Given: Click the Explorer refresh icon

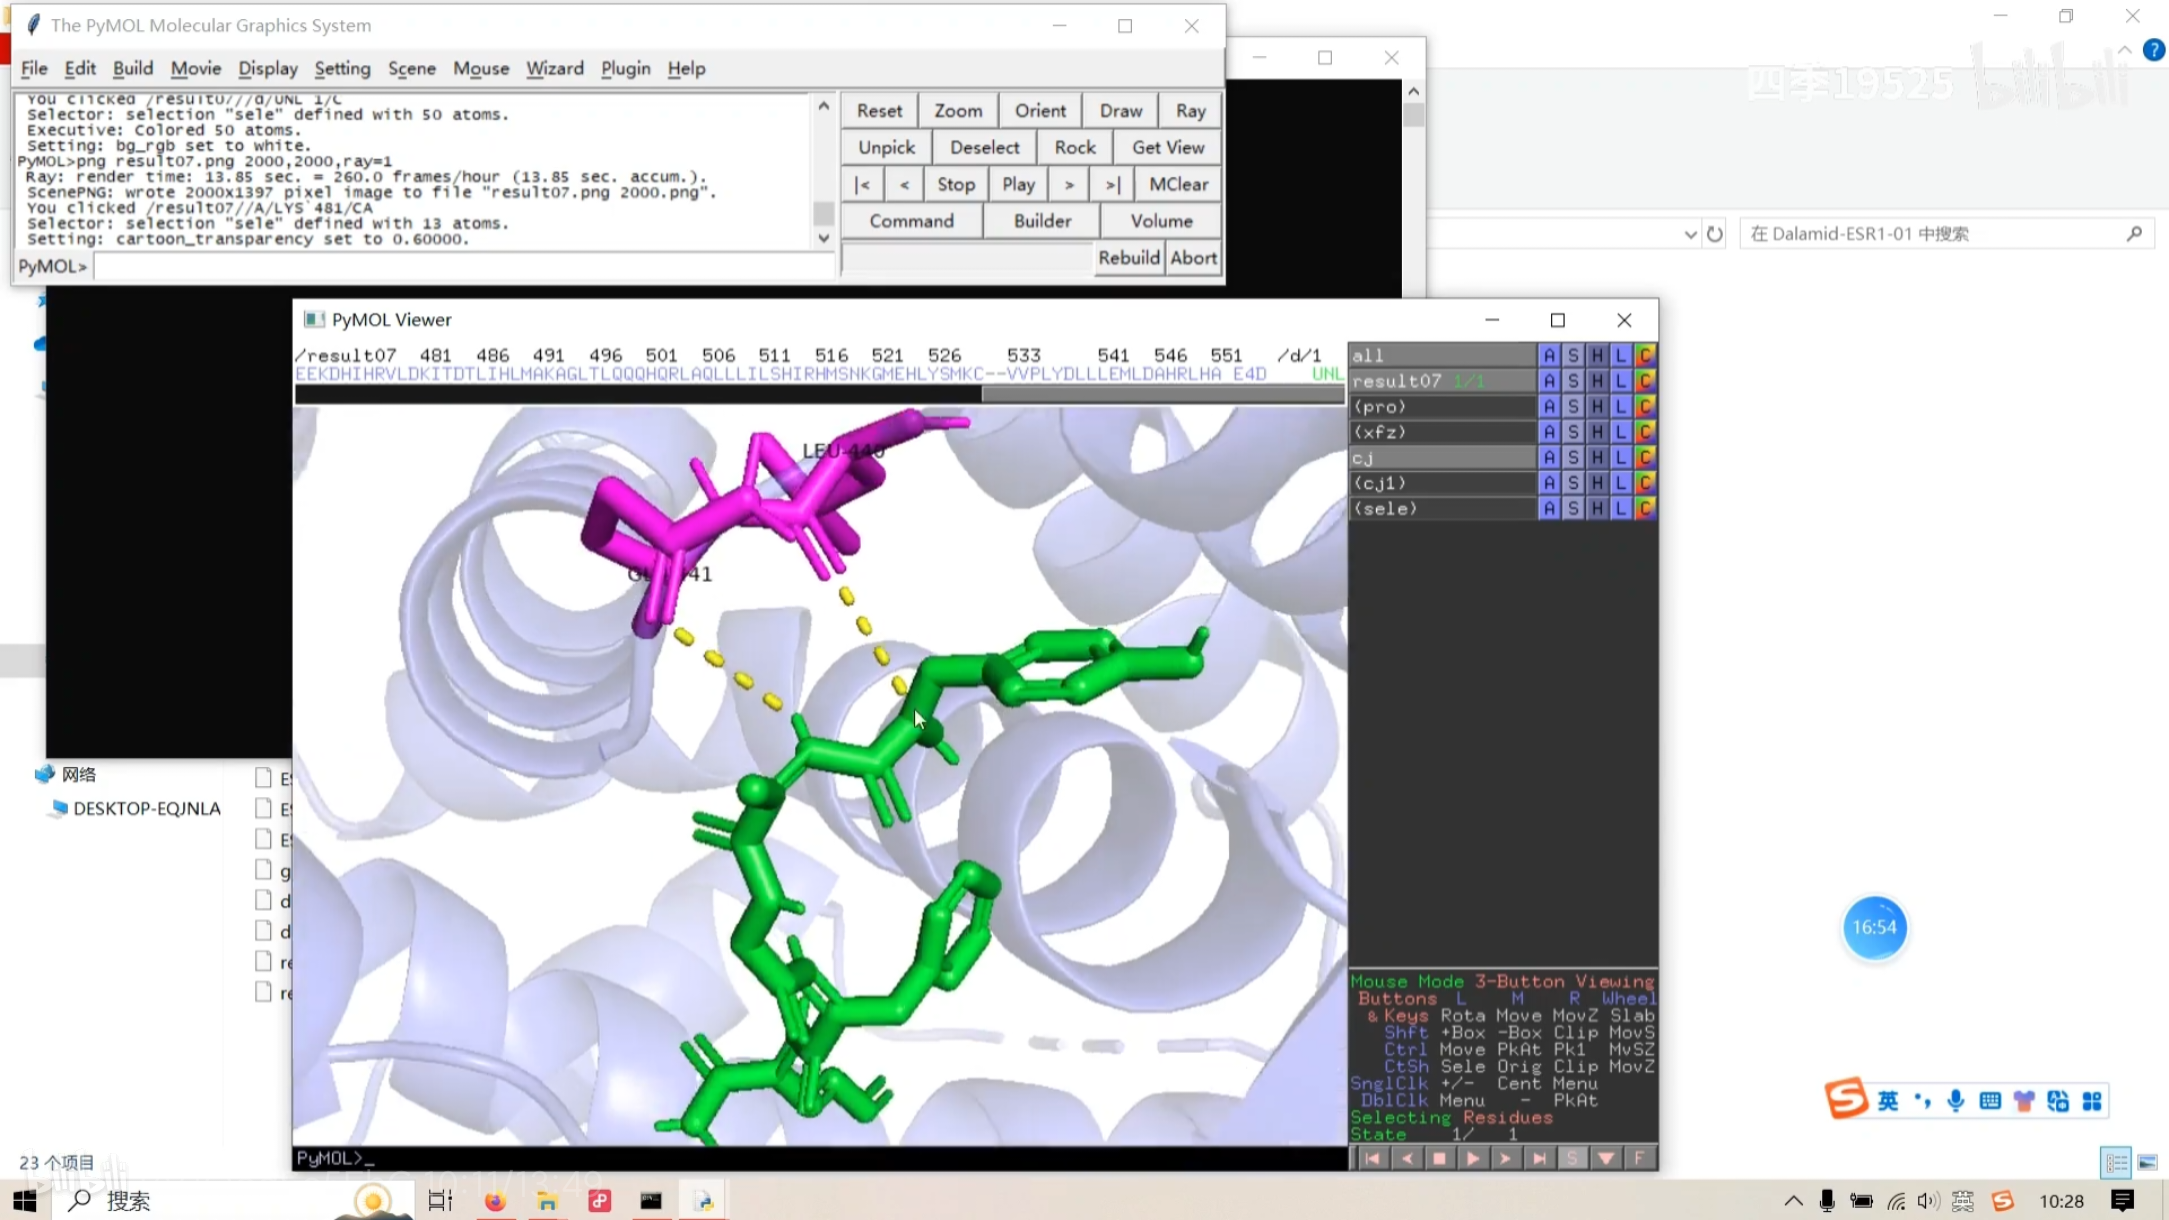Looking at the screenshot, I should coord(1715,234).
